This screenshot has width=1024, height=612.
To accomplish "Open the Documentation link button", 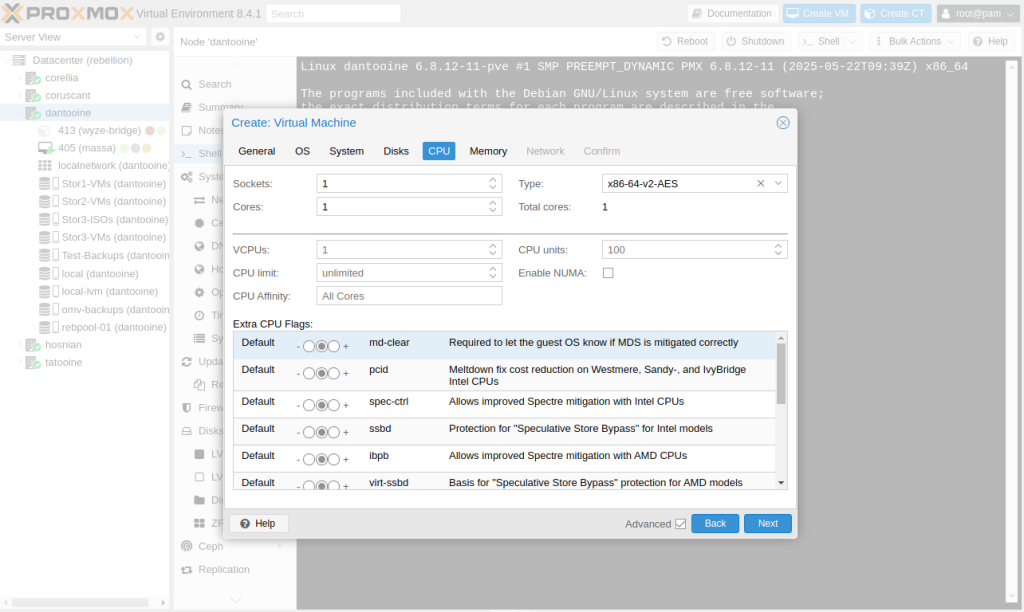I will (x=733, y=14).
